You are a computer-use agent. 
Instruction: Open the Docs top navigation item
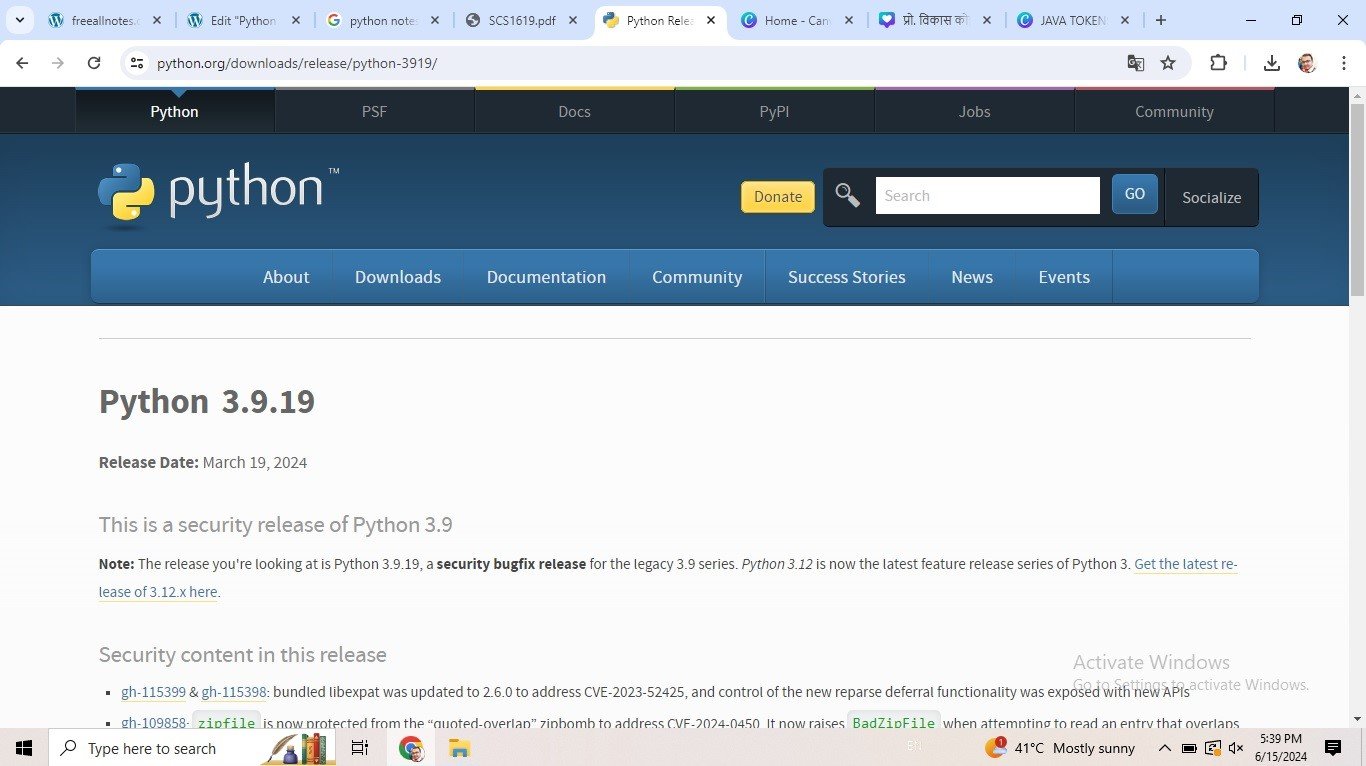(x=575, y=111)
